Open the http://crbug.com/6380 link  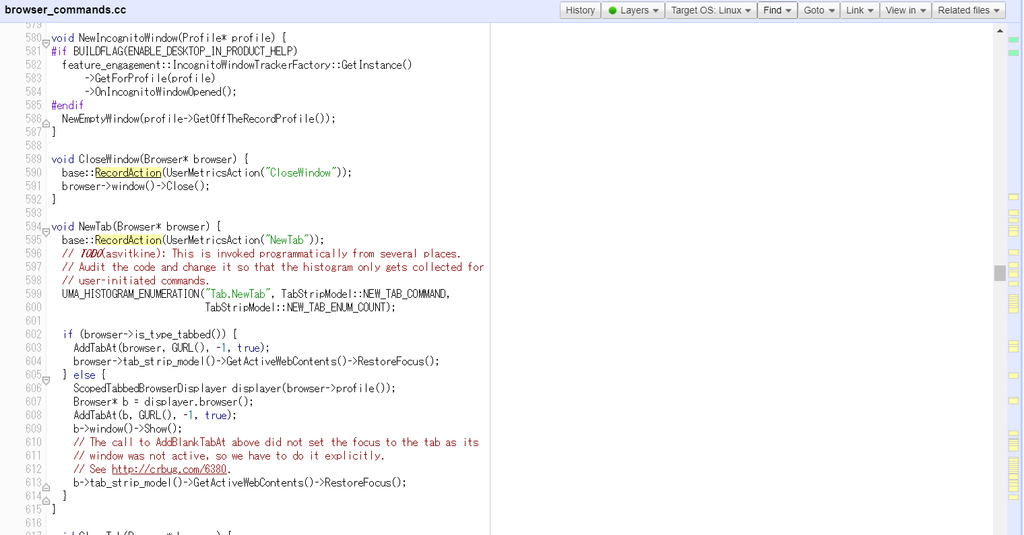(x=168, y=469)
